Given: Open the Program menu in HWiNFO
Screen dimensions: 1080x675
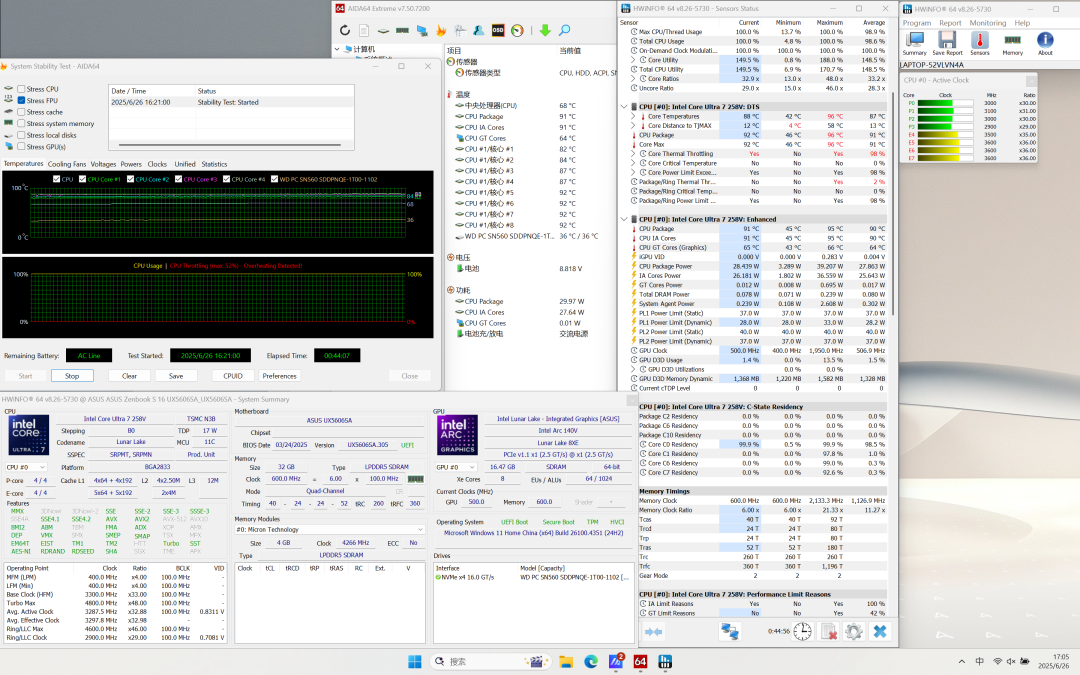Looking at the screenshot, I should pyautogui.click(x=917, y=23).
